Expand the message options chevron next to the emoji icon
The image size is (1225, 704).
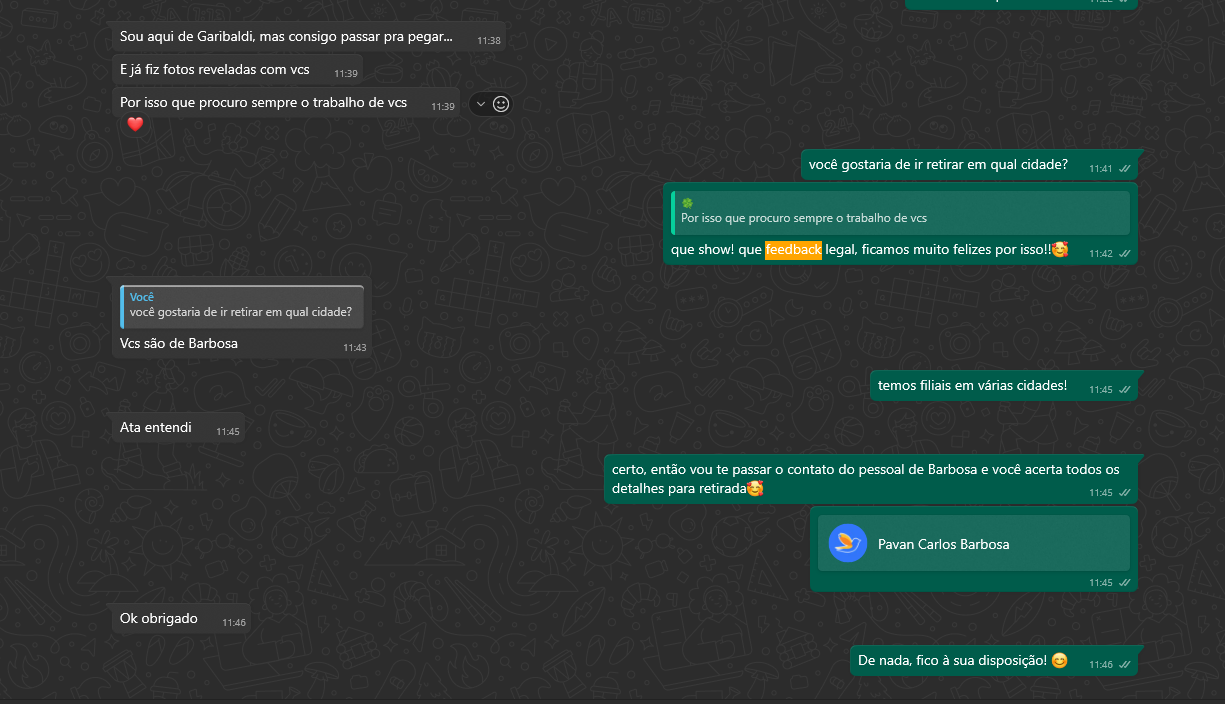tap(480, 104)
